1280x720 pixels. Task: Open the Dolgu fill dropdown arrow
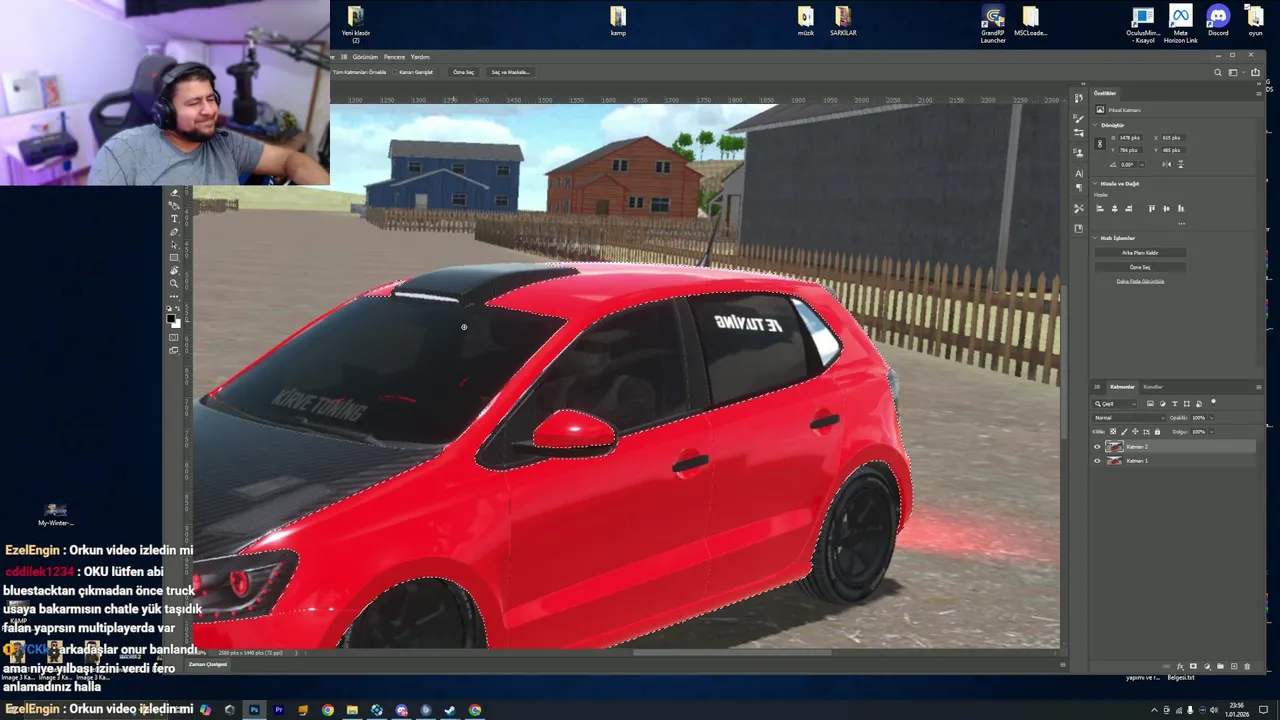(x=1212, y=432)
